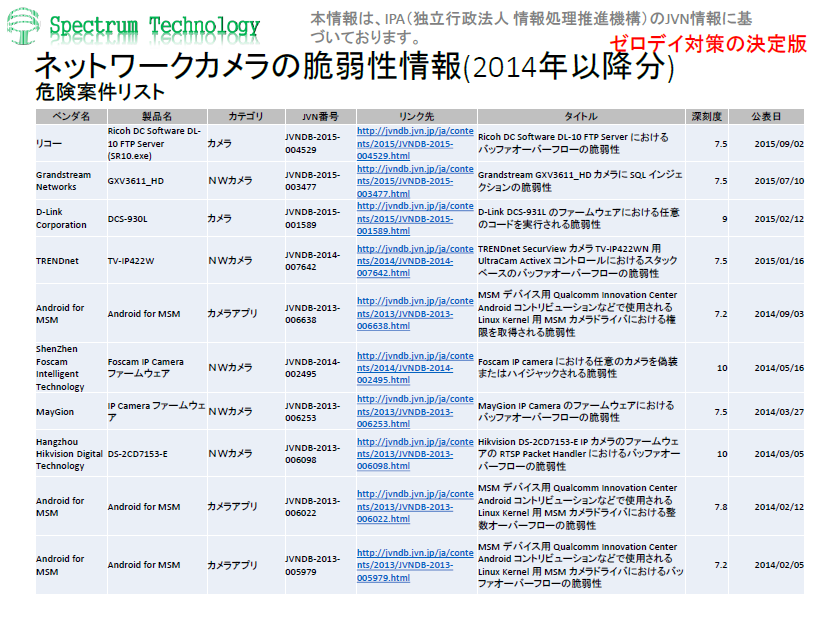Select the 2015/02/12 publication date
Viewport: 824px width, 618px height.
(779, 219)
